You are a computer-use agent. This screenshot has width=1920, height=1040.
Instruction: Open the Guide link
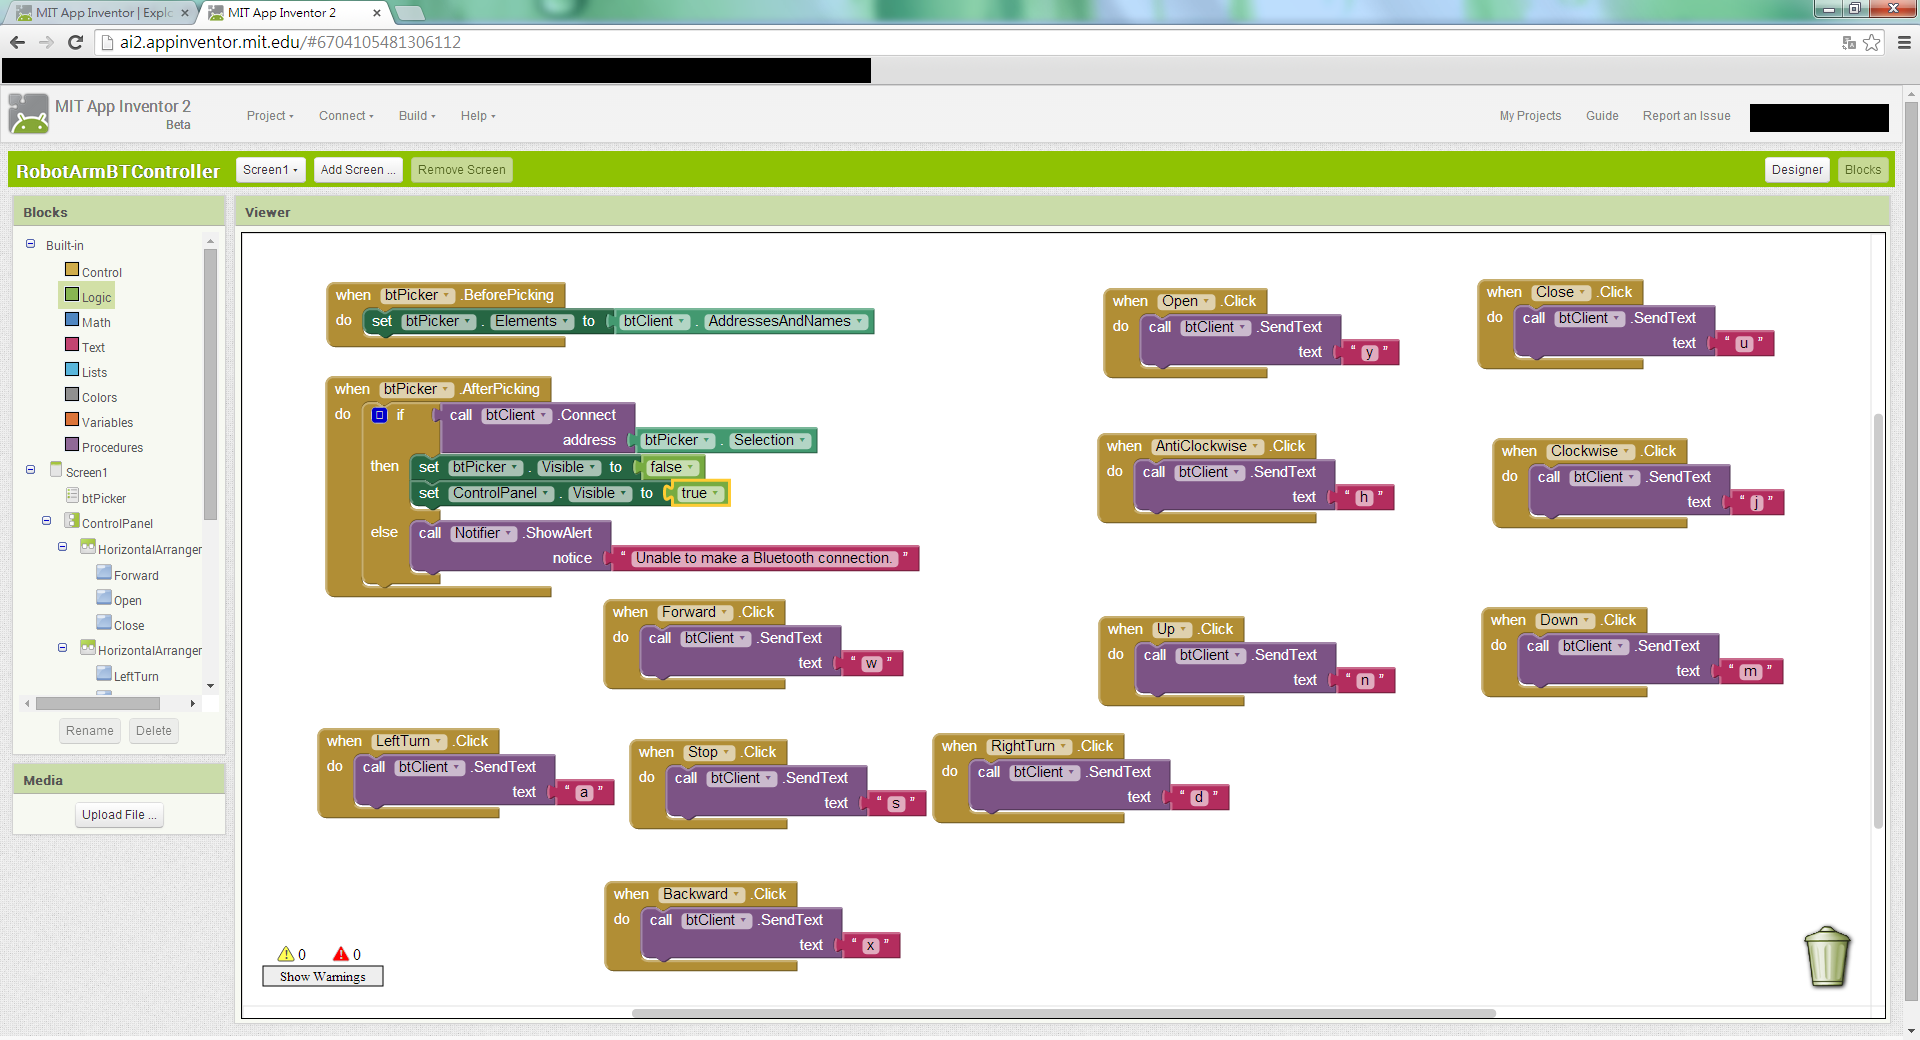click(x=1602, y=116)
